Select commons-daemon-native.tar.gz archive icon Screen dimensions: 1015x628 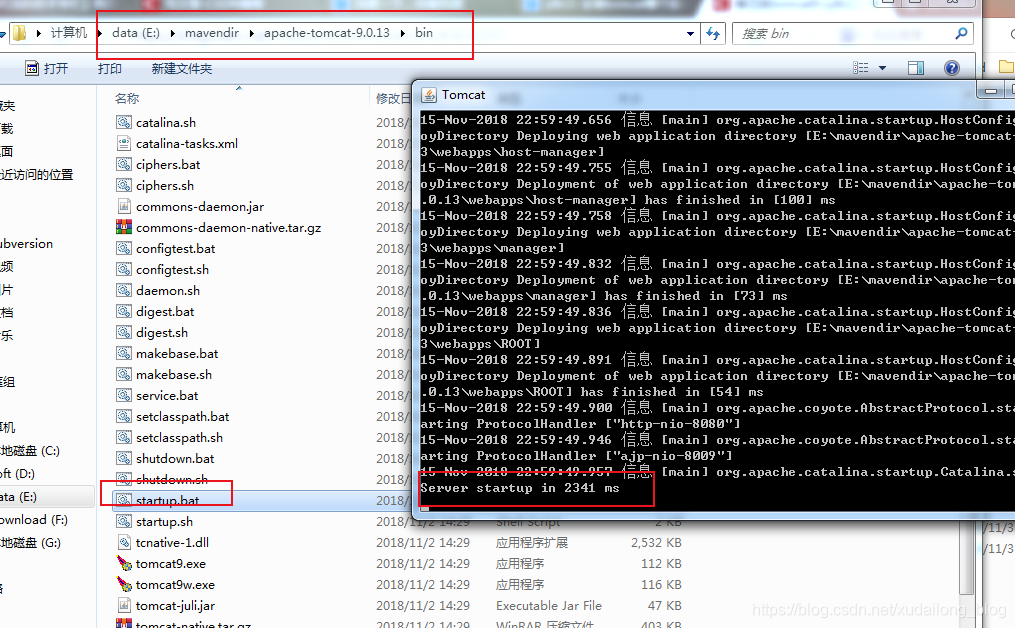tap(124, 227)
